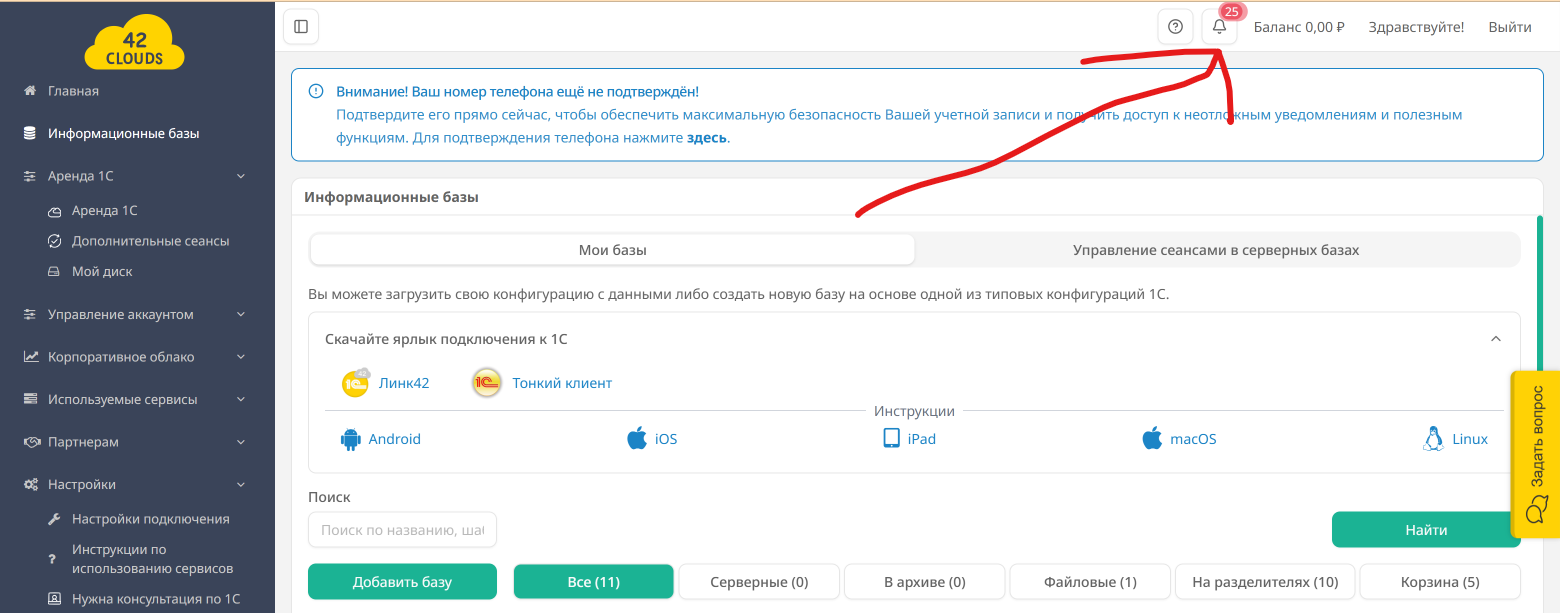Image resolution: width=1560 pixels, height=613 pixels.
Task: Click the search field for base name
Action: tap(402, 530)
